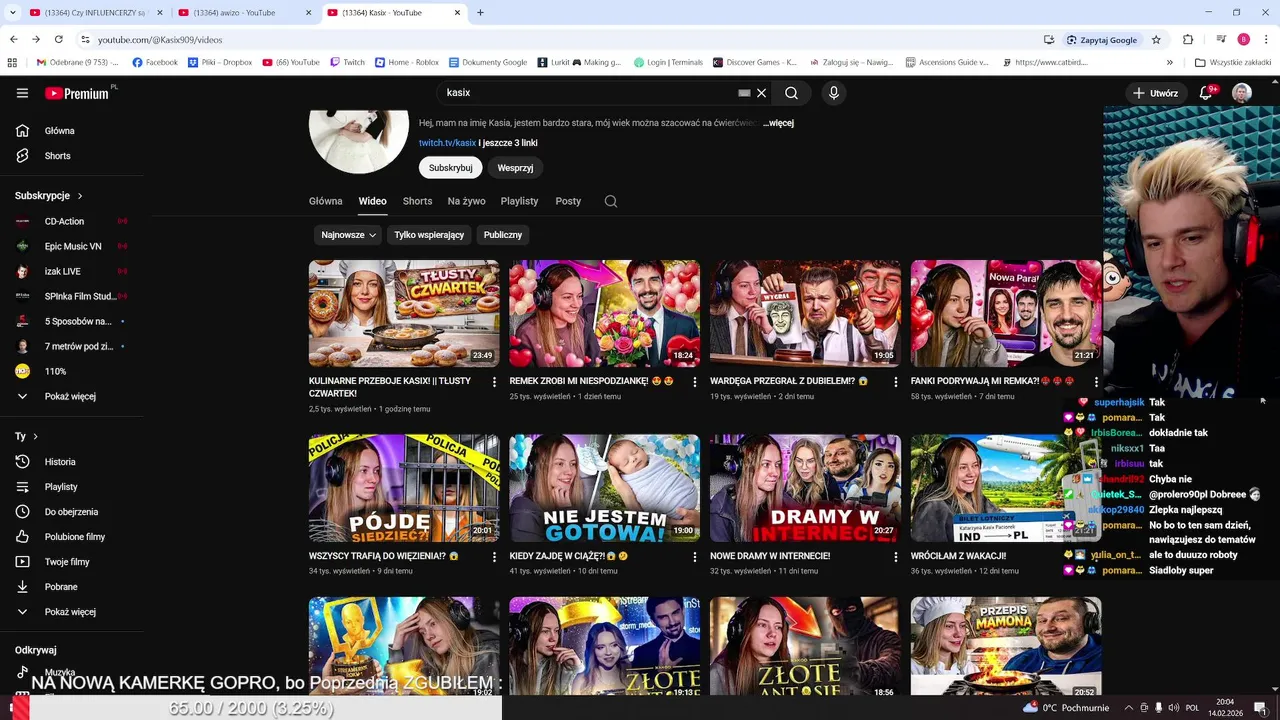1280x720 pixels.
Task: Switch to the Shorts channel tab
Action: tap(417, 201)
